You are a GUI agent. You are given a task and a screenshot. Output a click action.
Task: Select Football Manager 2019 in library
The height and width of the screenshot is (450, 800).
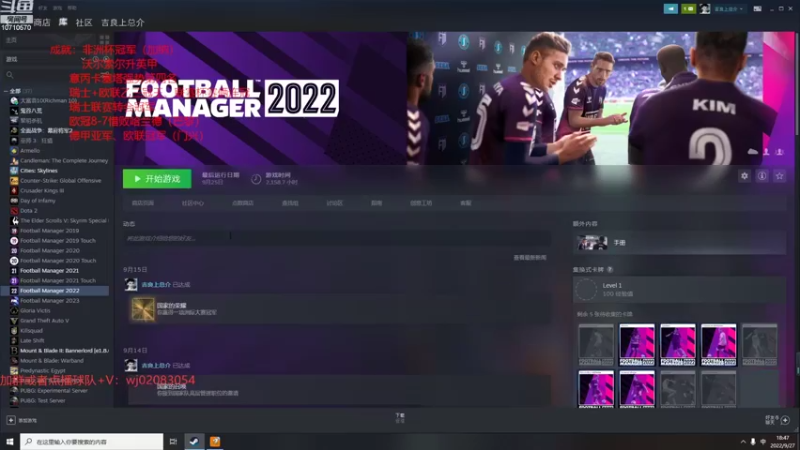click(x=49, y=231)
